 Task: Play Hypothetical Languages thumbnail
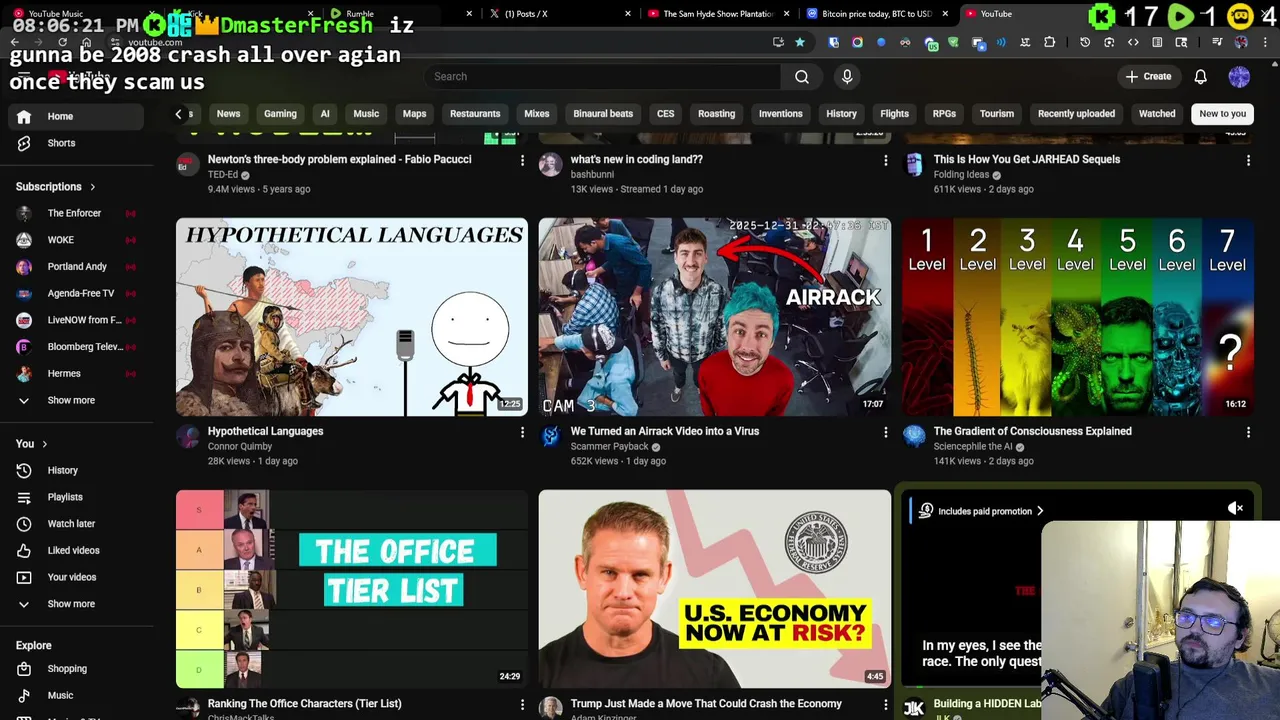(352, 317)
